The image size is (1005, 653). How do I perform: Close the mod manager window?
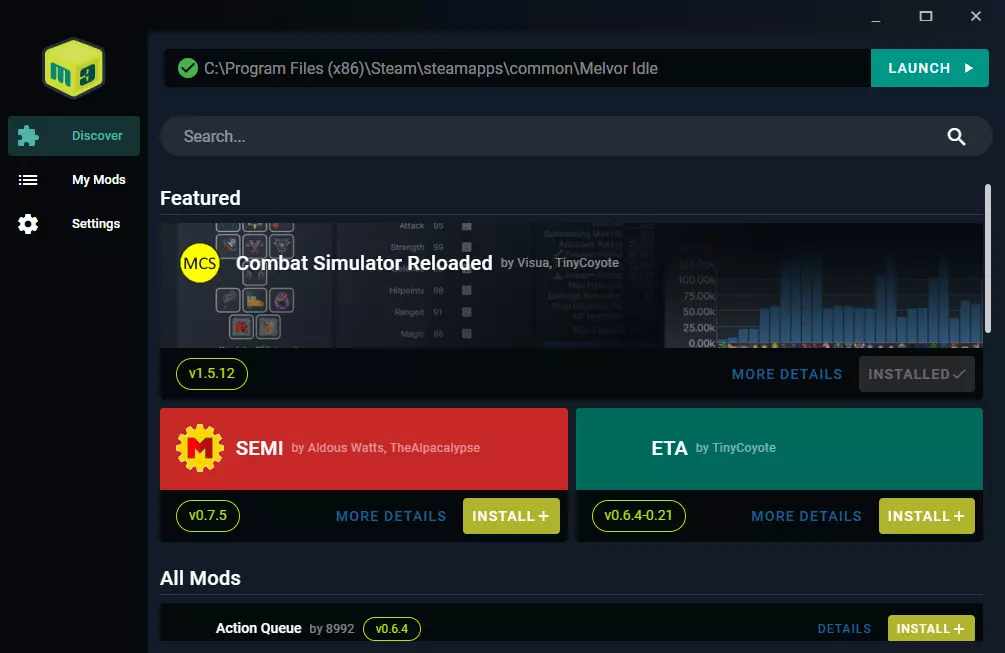coord(976,17)
